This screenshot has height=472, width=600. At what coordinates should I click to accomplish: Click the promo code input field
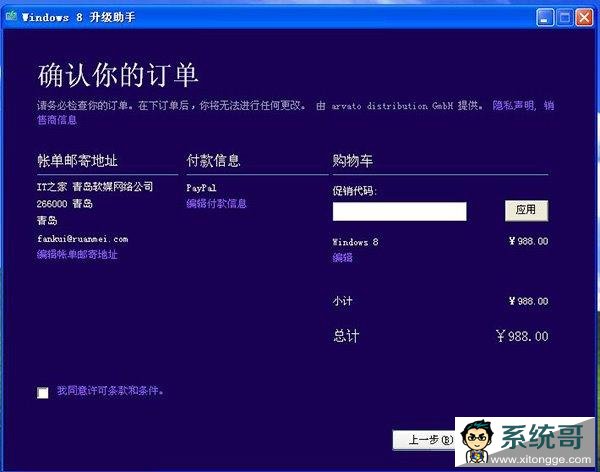click(x=399, y=211)
